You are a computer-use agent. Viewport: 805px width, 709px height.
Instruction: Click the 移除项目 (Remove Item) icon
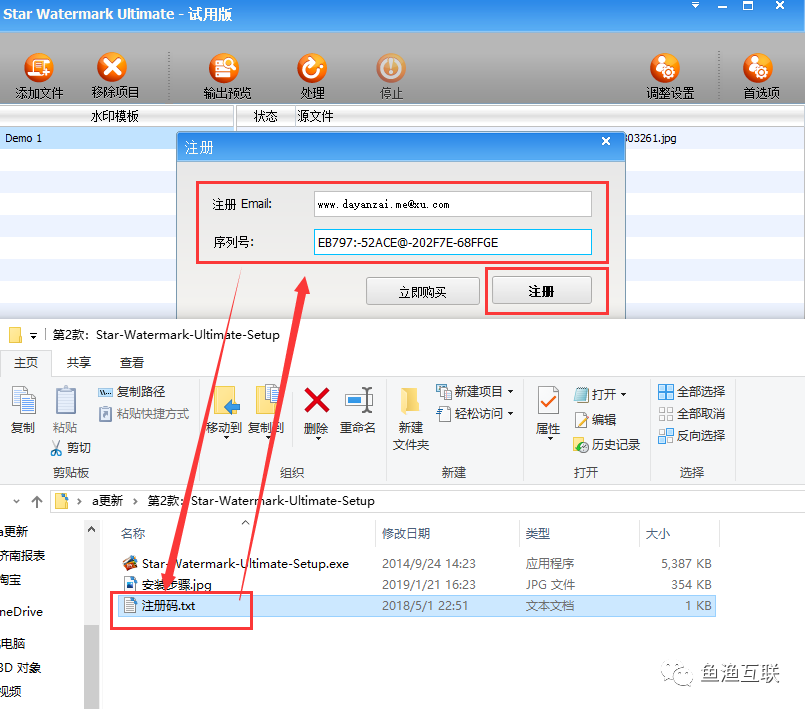click(112, 67)
